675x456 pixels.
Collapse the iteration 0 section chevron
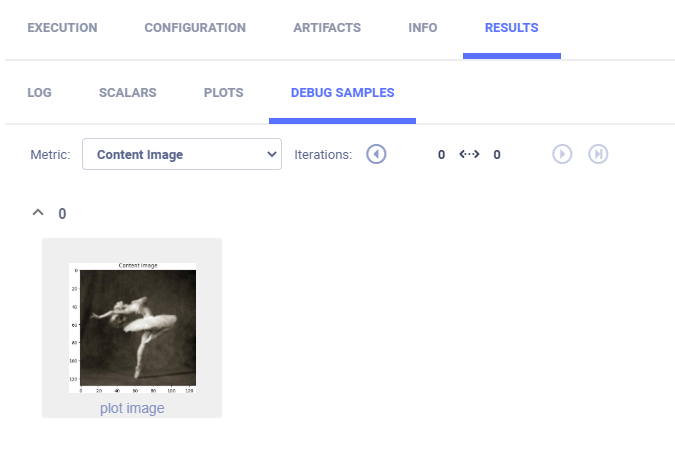point(38,213)
